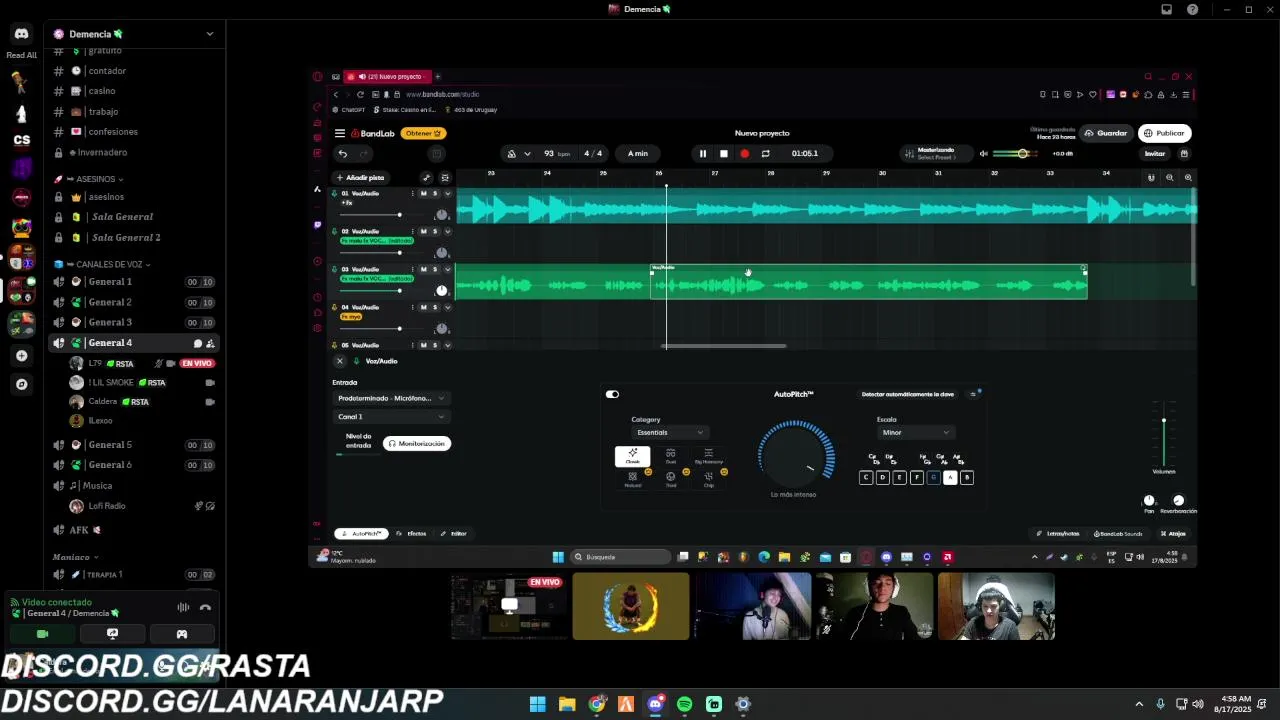This screenshot has width=1280, height=720.
Task: Open the Category Essentials dropdown
Action: point(669,433)
